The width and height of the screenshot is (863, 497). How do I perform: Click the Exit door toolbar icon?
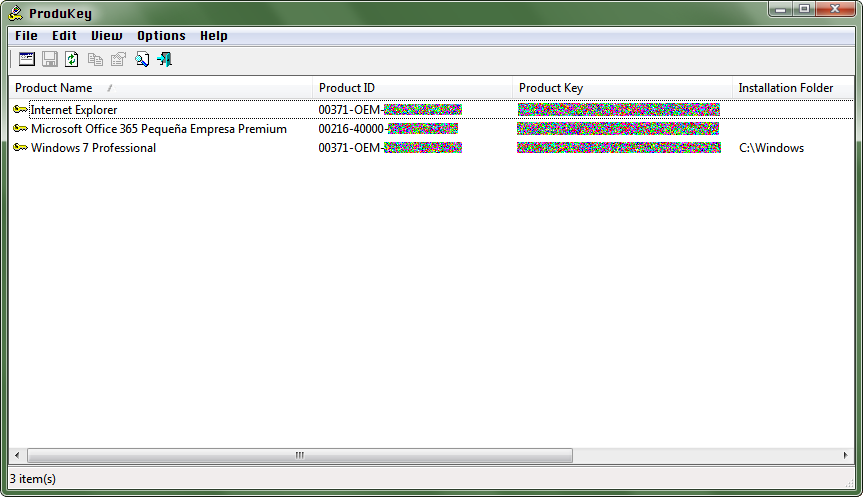point(165,59)
